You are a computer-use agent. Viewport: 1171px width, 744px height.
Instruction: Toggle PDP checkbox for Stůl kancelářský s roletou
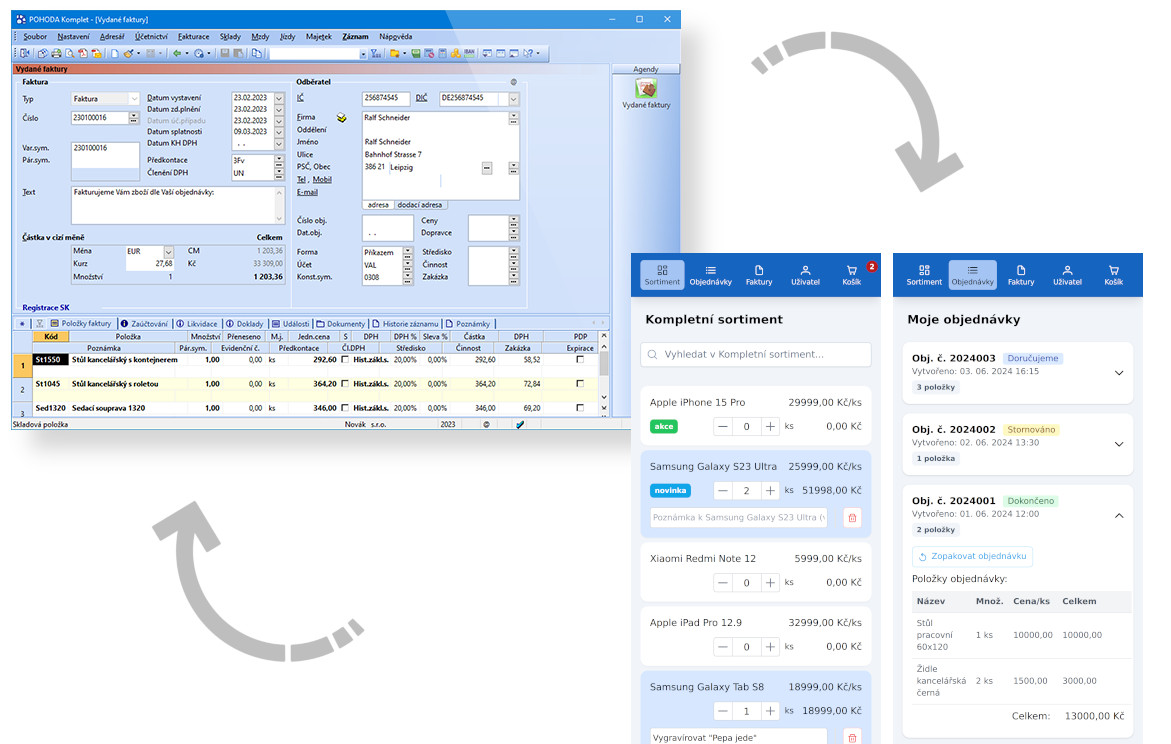[x=580, y=383]
